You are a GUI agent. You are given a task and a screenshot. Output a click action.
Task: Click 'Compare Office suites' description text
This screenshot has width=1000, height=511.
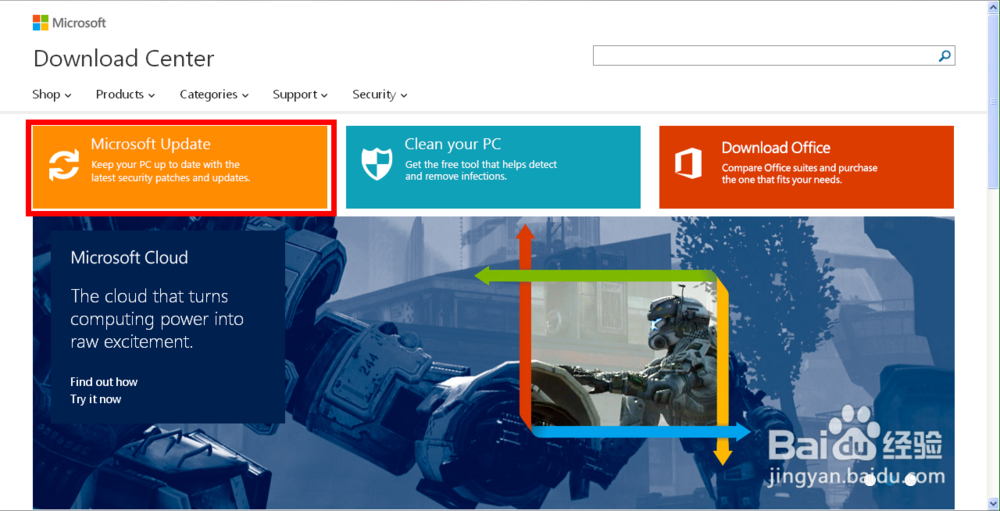800,174
